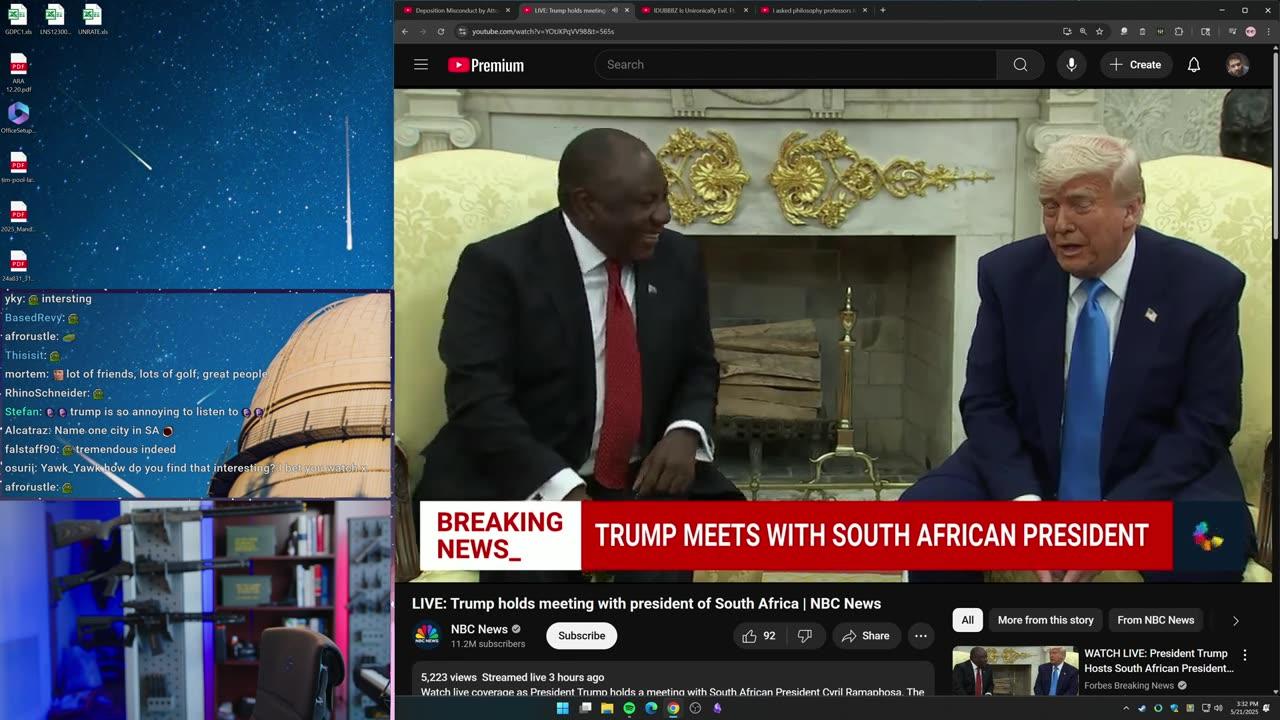Click falstaff90's tremendous indeed chat message

click(90, 449)
